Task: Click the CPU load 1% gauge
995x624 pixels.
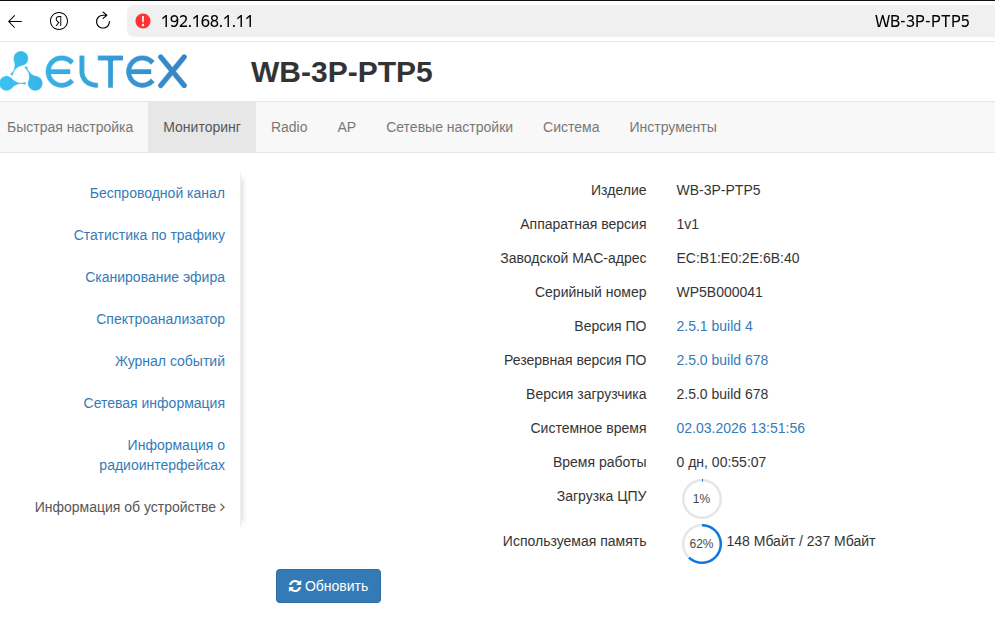Action: pos(702,499)
